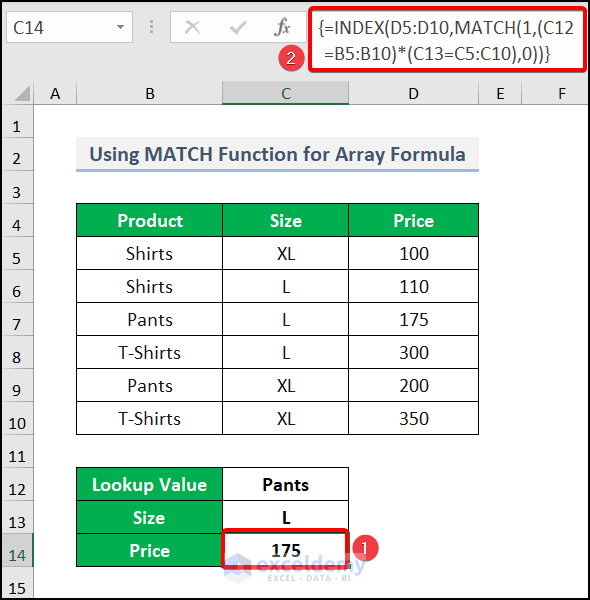Select the cell with price 110
The width and height of the screenshot is (590, 600).
pyautogui.click(x=414, y=287)
